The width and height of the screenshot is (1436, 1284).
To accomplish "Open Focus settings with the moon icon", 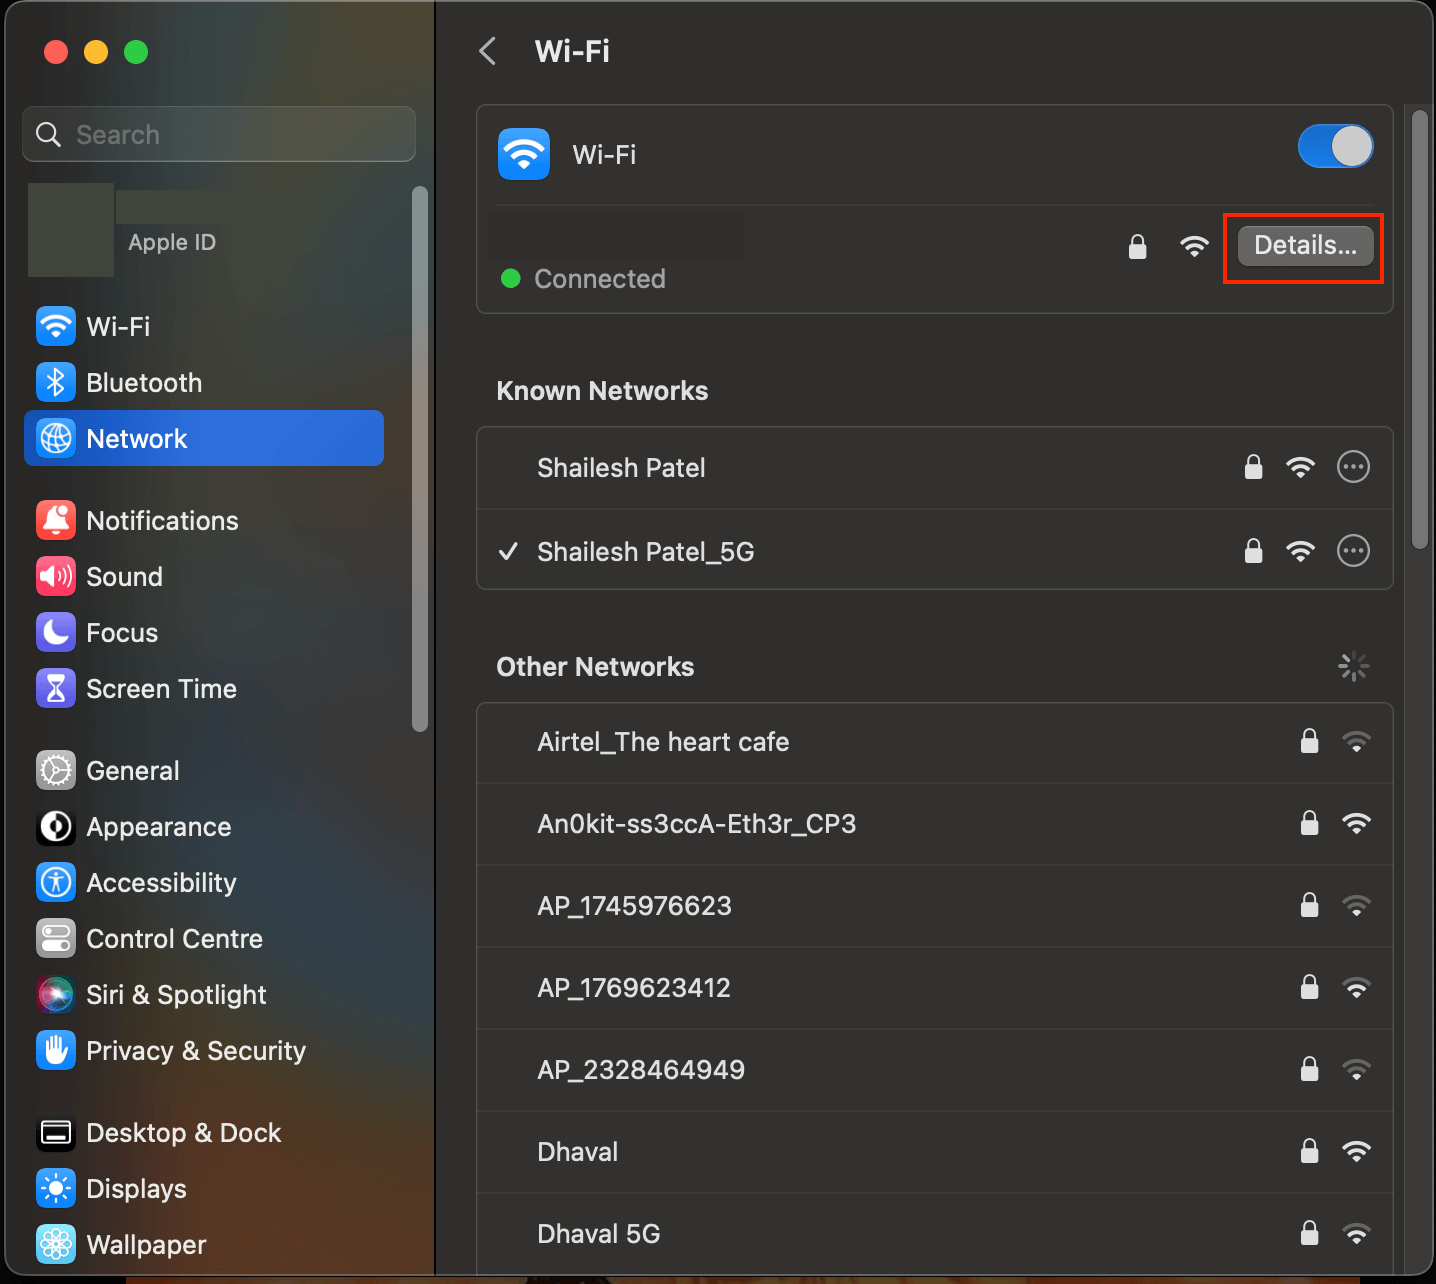I will [x=56, y=632].
